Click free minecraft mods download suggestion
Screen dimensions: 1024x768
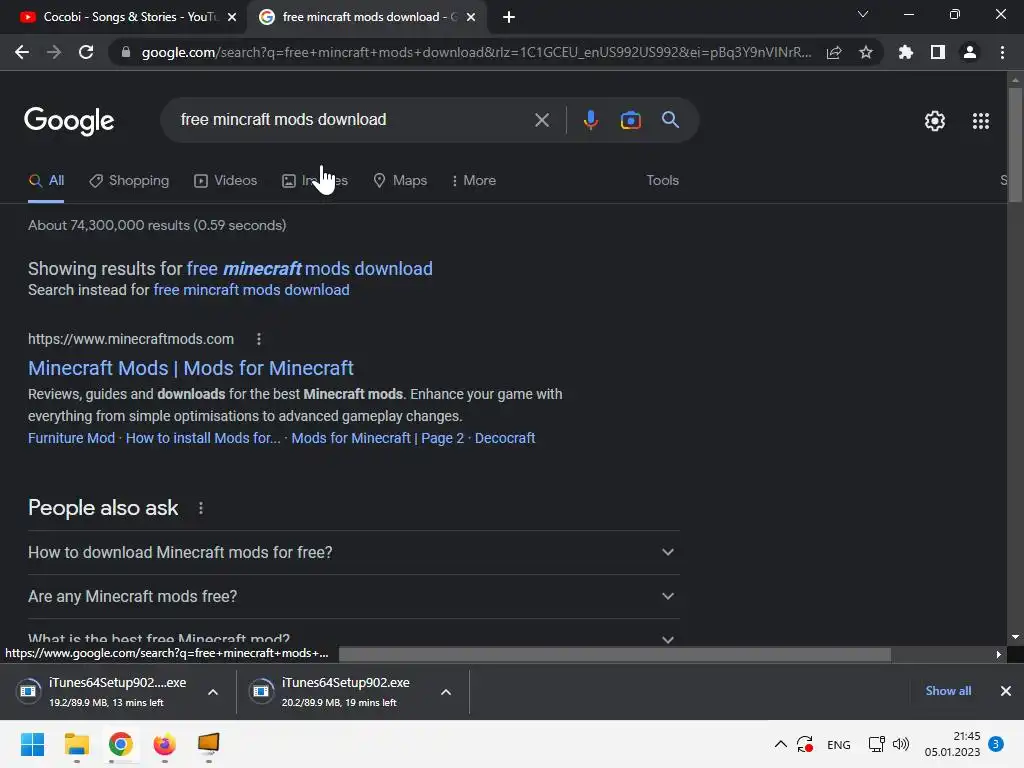point(310,268)
